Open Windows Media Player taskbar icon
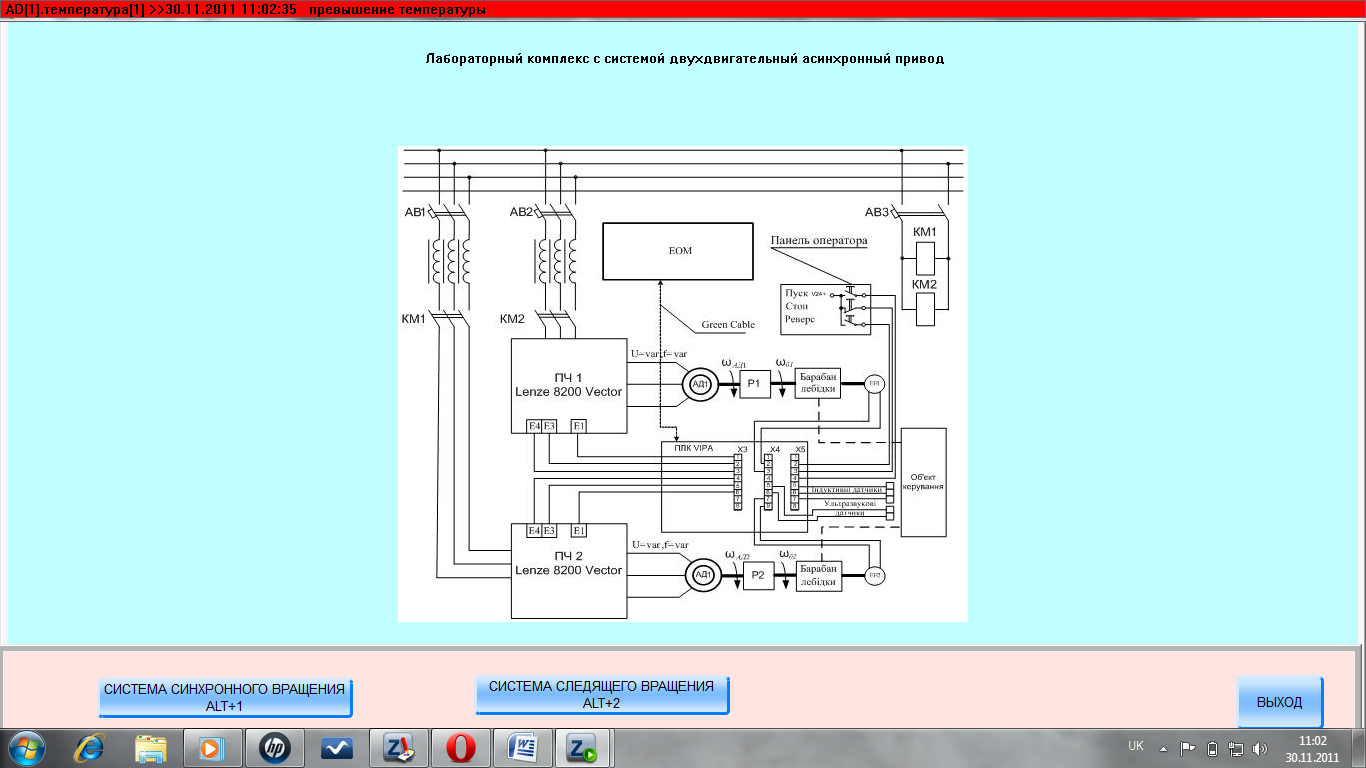 212,748
